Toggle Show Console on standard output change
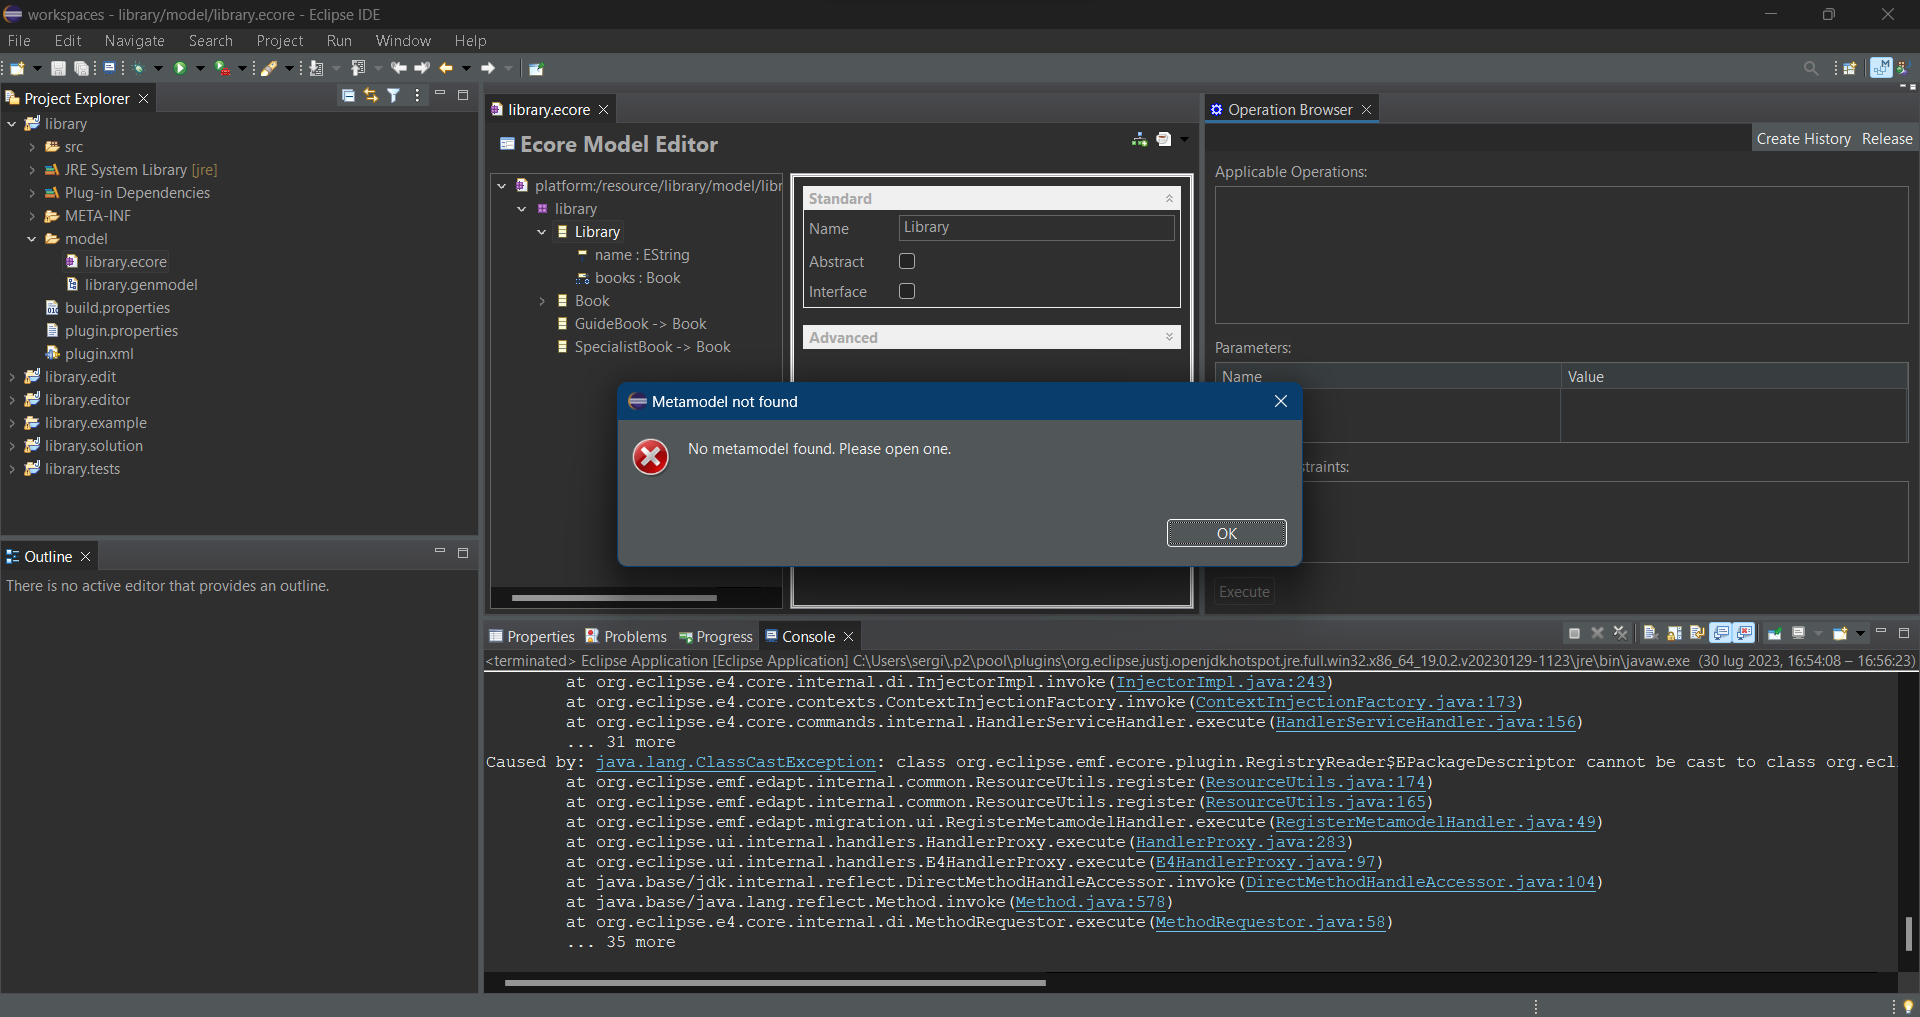Image resolution: width=1920 pixels, height=1017 pixels. [1721, 633]
